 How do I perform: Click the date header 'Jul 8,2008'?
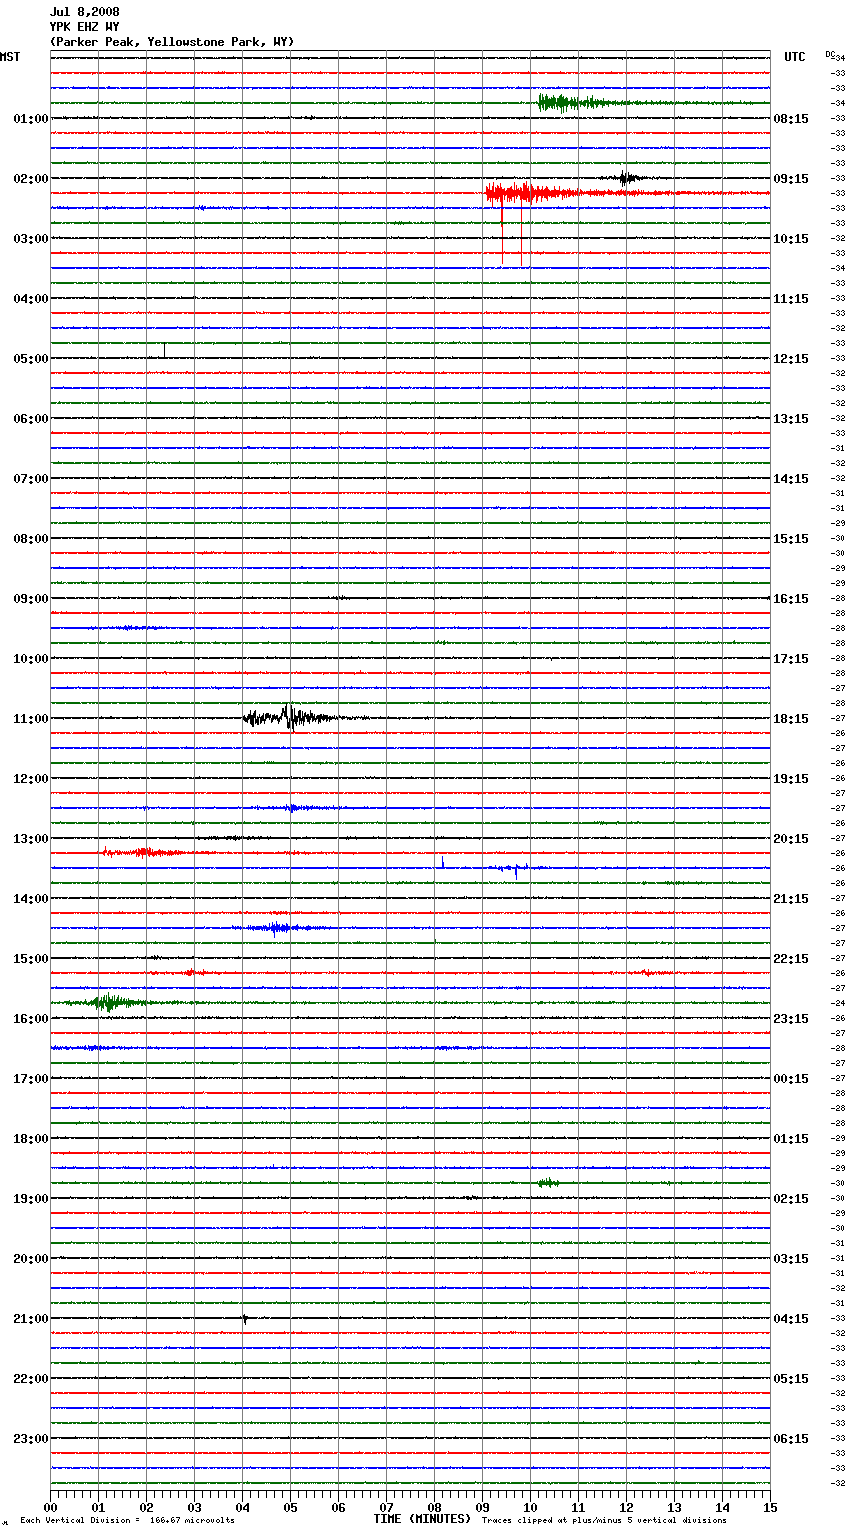[84, 12]
